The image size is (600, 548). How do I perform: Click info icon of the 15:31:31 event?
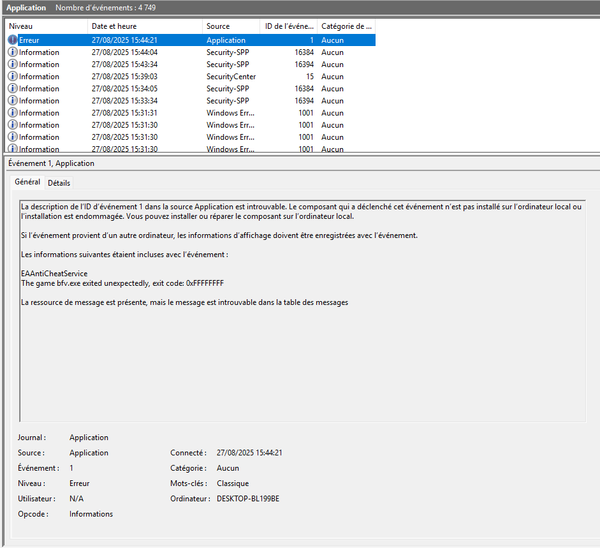12,113
